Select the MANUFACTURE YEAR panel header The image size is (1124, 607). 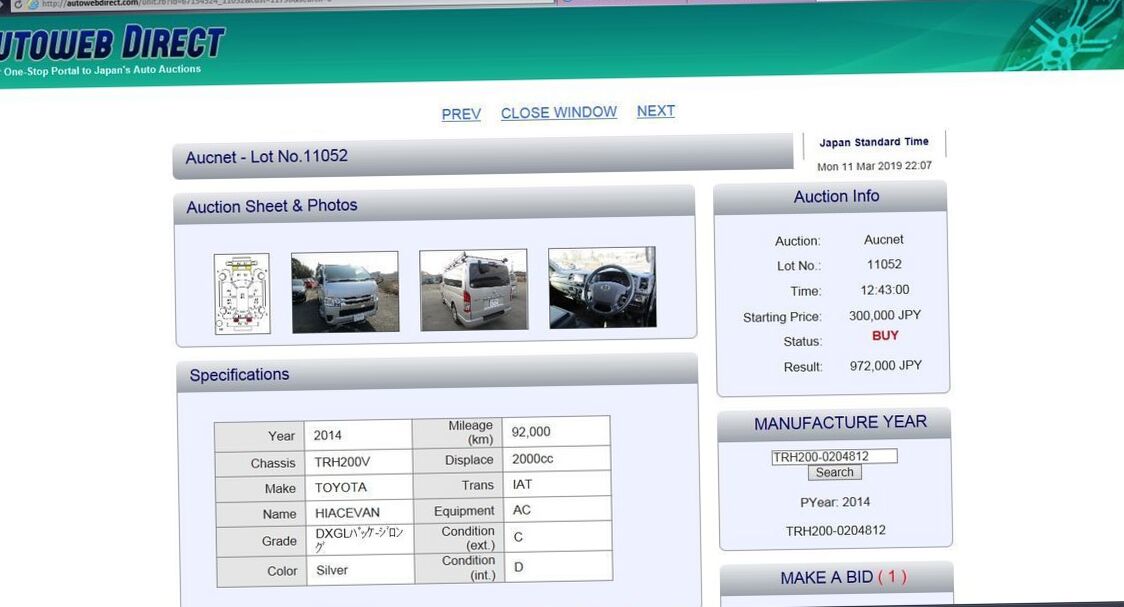point(840,423)
